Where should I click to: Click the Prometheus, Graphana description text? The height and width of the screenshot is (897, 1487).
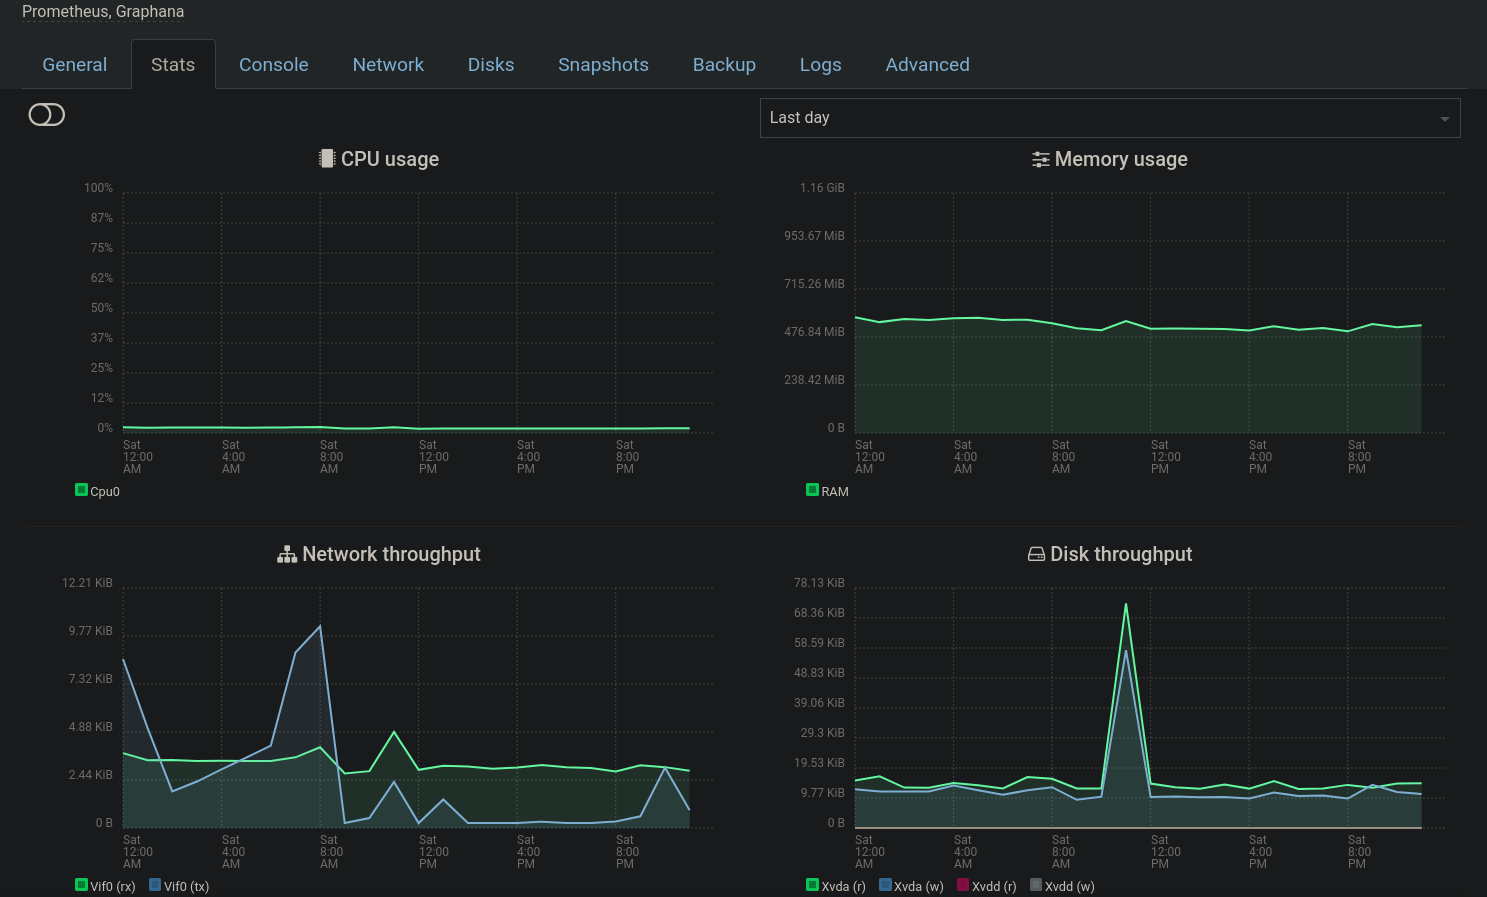(x=103, y=12)
